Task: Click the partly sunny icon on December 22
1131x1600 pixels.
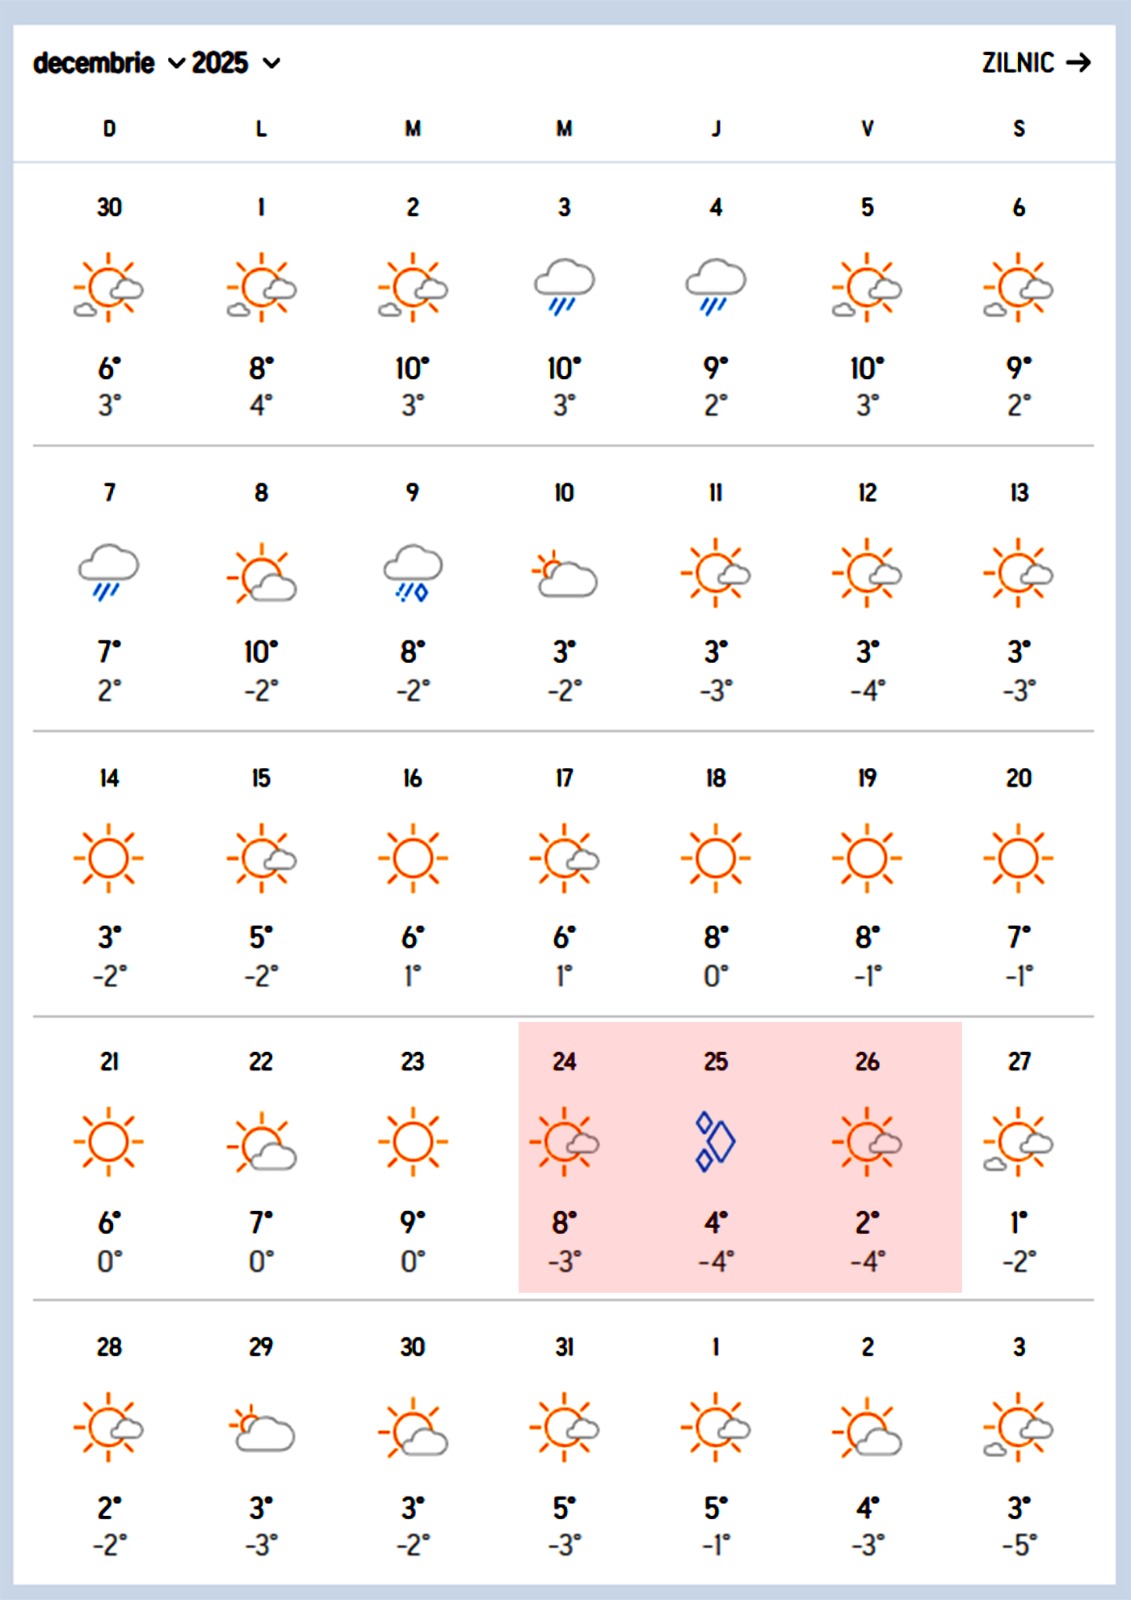Action: [261, 1143]
